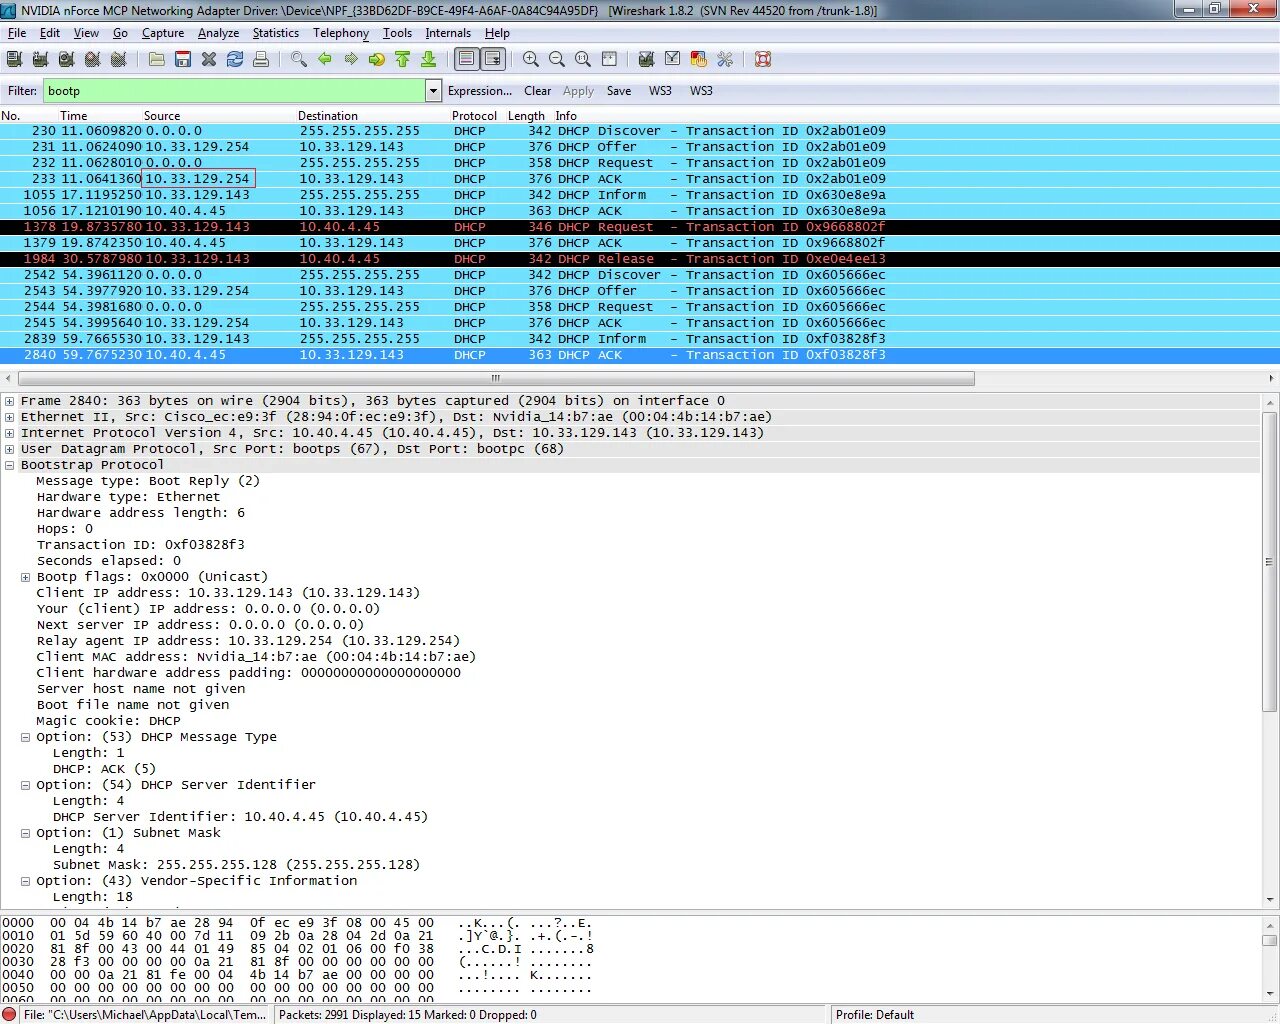Image resolution: width=1280 pixels, height=1024 pixels.
Task: Reset zoom to normal size
Action: (x=583, y=59)
